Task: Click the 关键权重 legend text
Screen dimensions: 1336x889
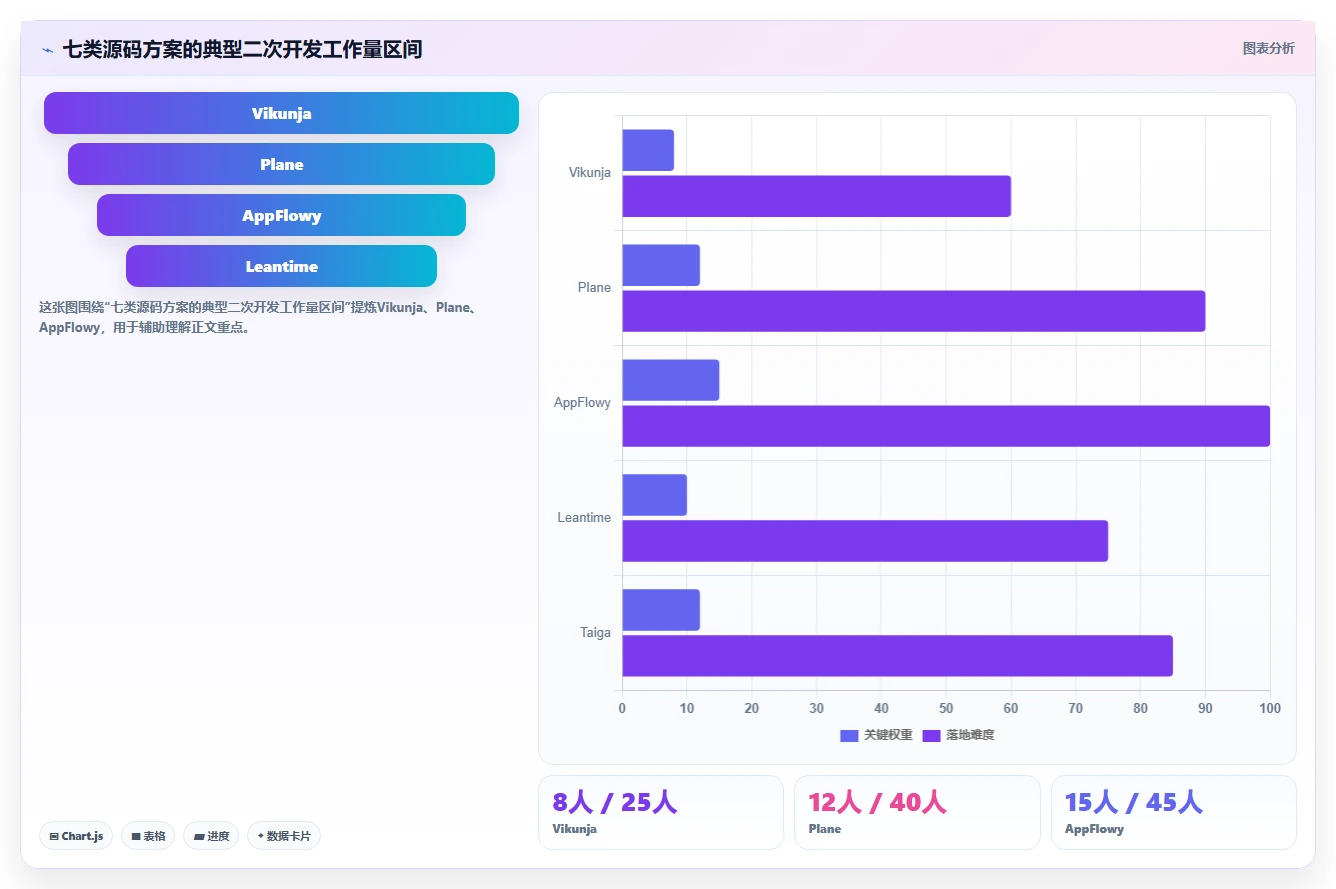Action: (888, 736)
